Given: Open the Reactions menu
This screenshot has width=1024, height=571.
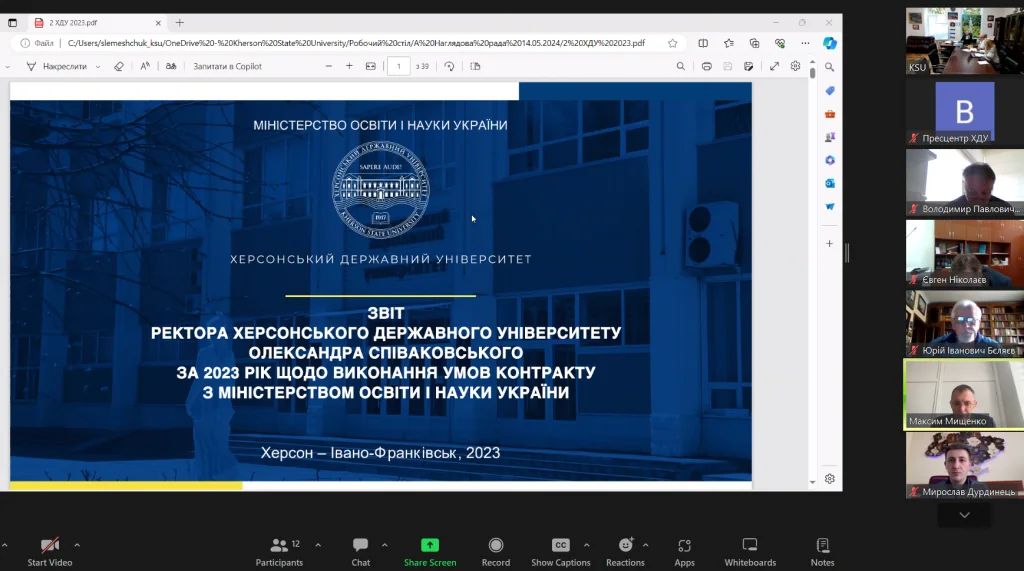Looking at the screenshot, I should (x=625, y=551).
